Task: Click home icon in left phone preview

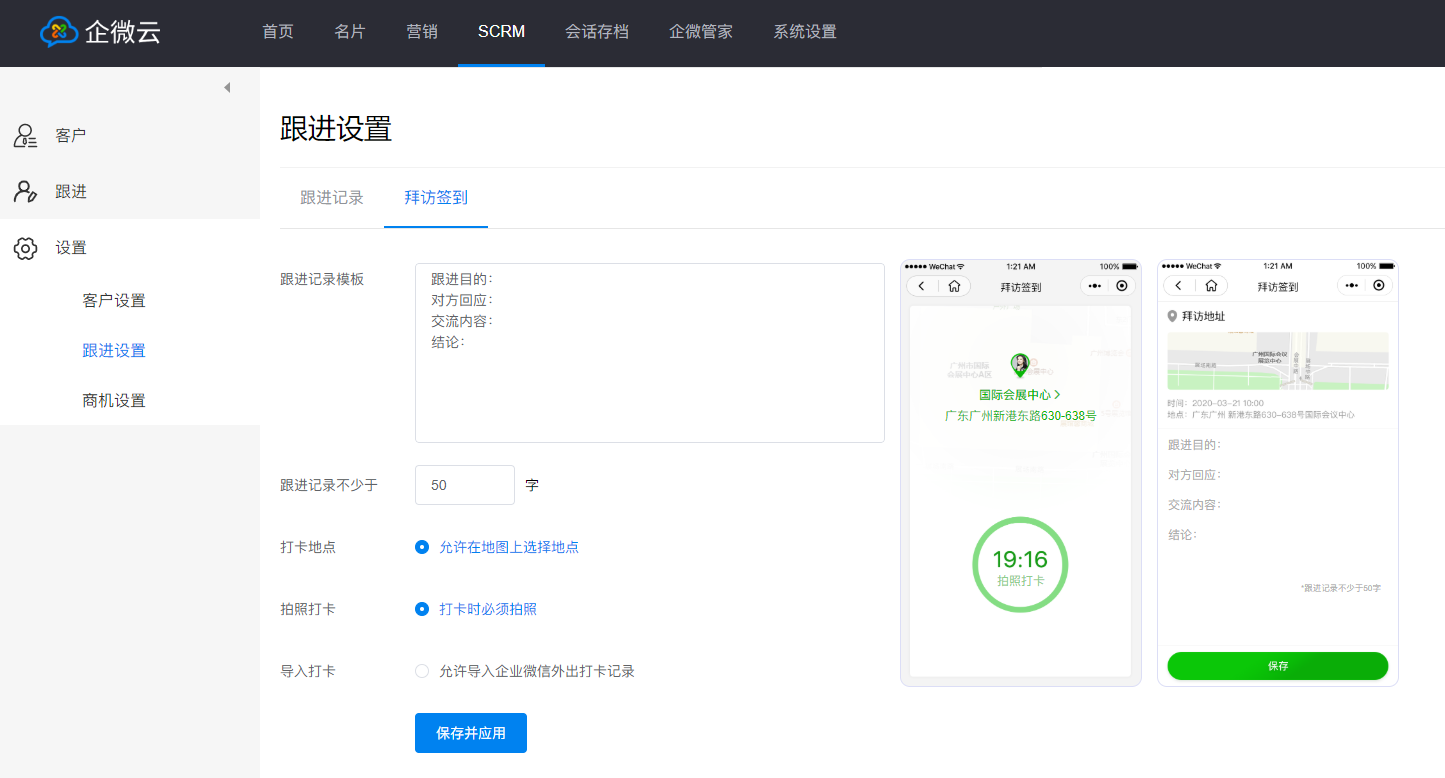Action: (955, 286)
